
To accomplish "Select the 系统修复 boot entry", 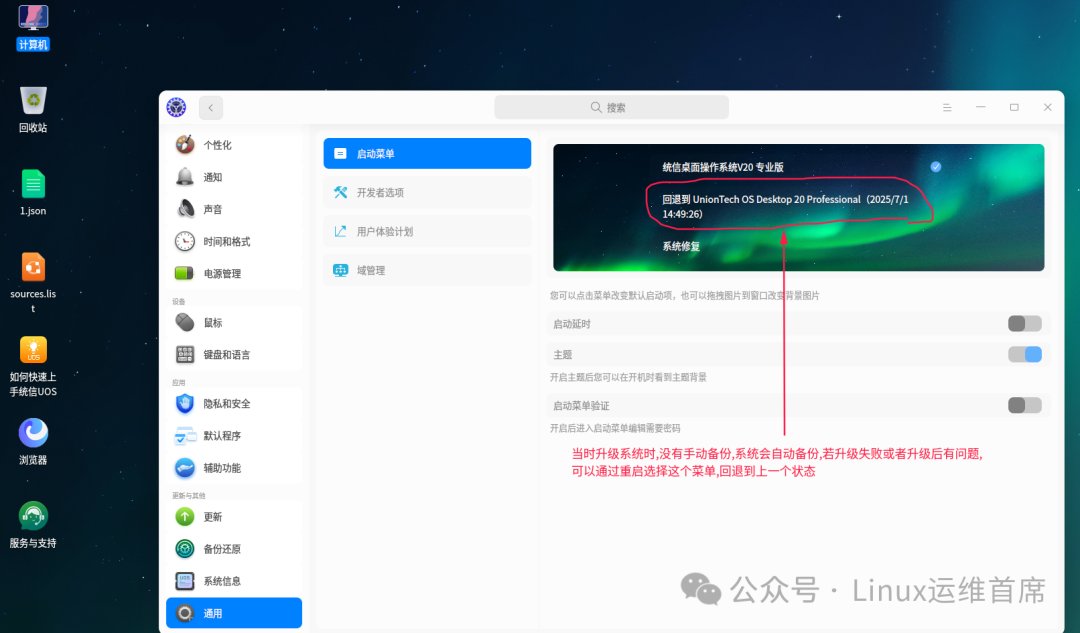I will [681, 247].
